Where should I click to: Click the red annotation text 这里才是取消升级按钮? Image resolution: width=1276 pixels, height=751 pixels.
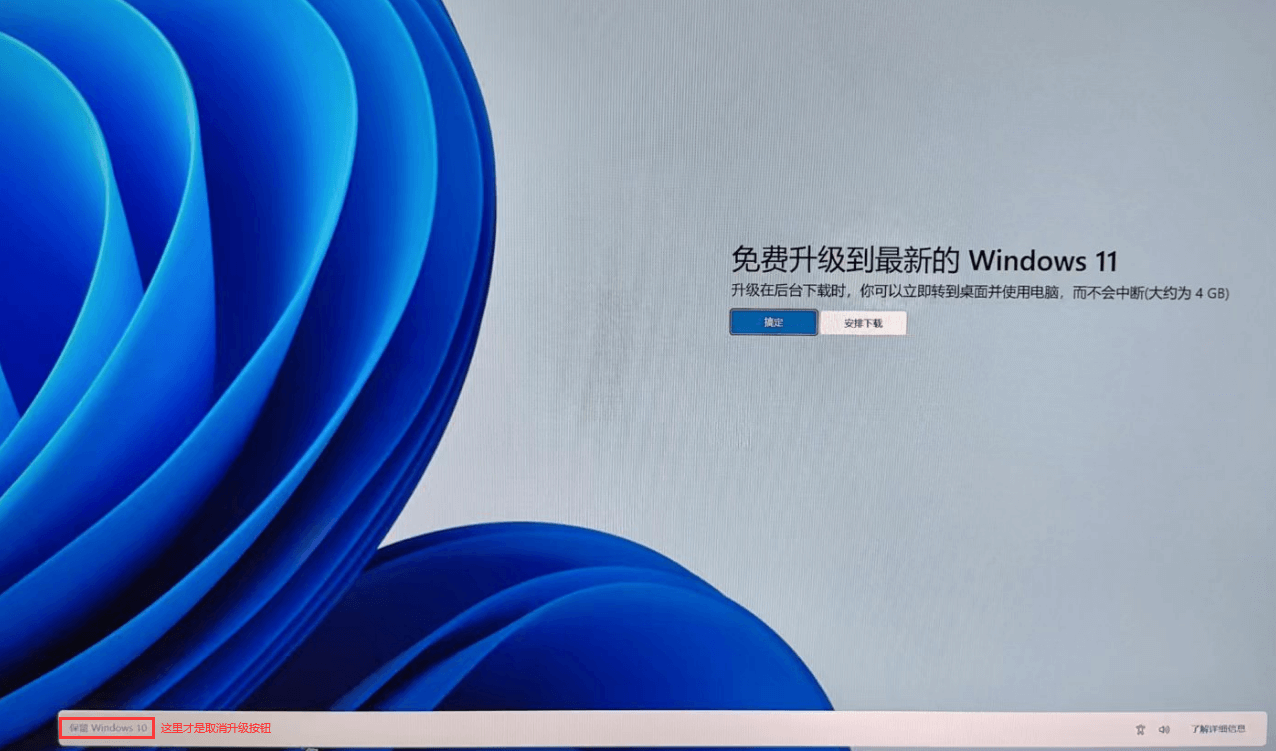coord(216,728)
